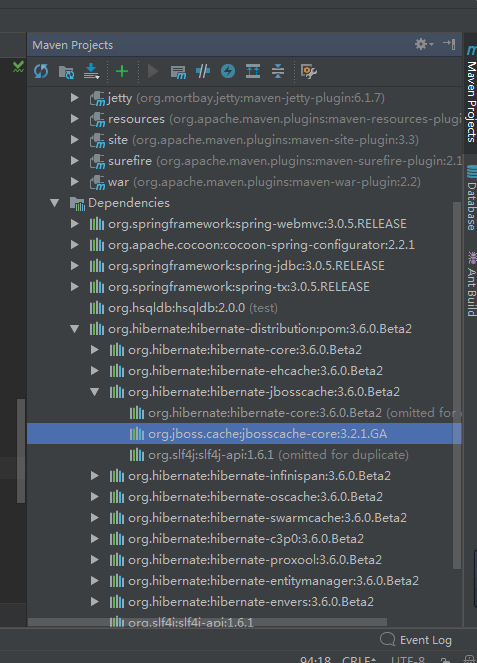Open the Event Log

pos(416,640)
